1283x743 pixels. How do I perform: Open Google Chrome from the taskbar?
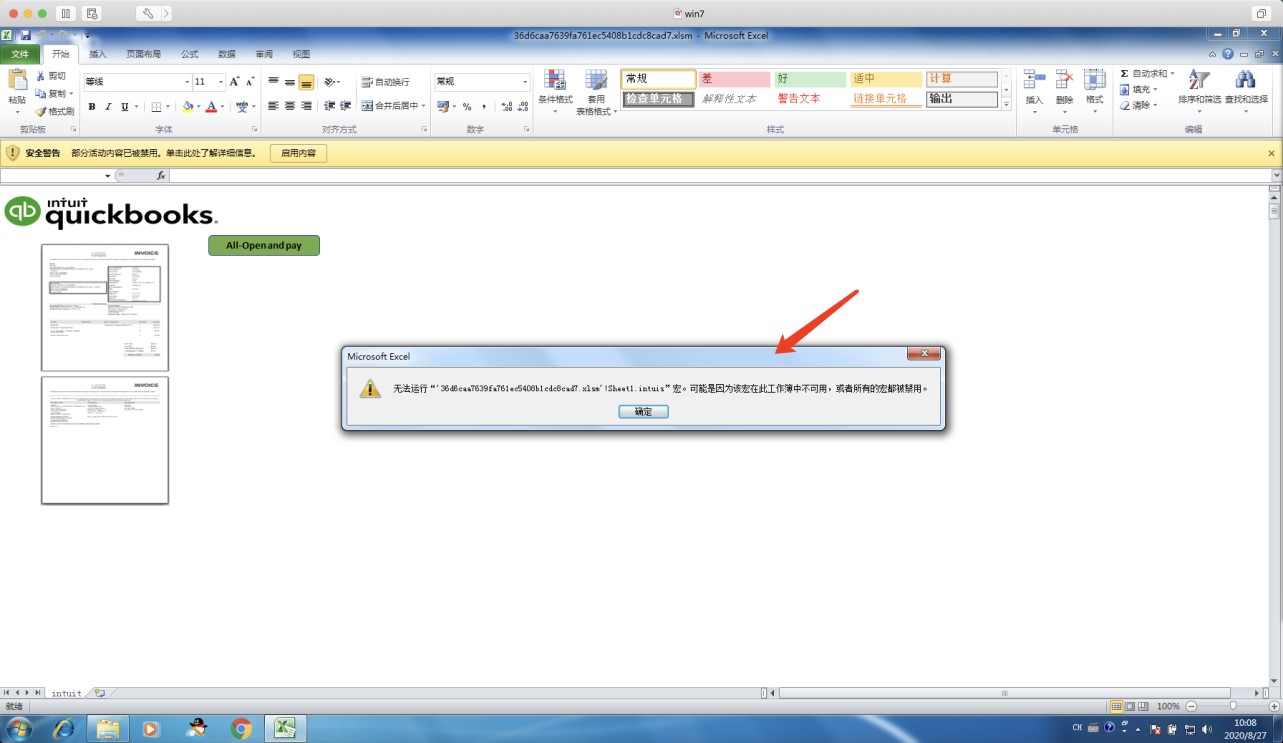(241, 728)
